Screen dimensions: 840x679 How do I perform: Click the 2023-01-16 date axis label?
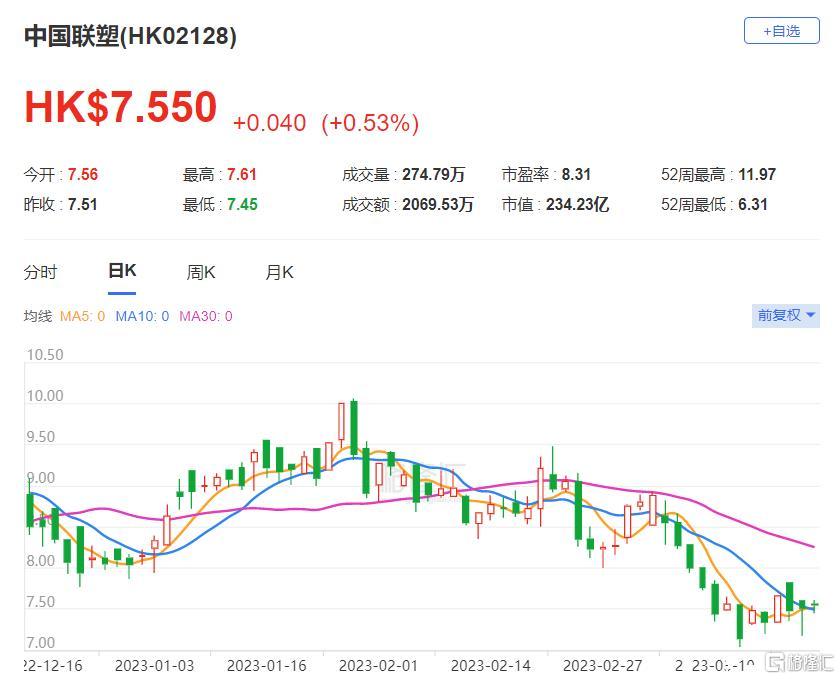coord(266,666)
